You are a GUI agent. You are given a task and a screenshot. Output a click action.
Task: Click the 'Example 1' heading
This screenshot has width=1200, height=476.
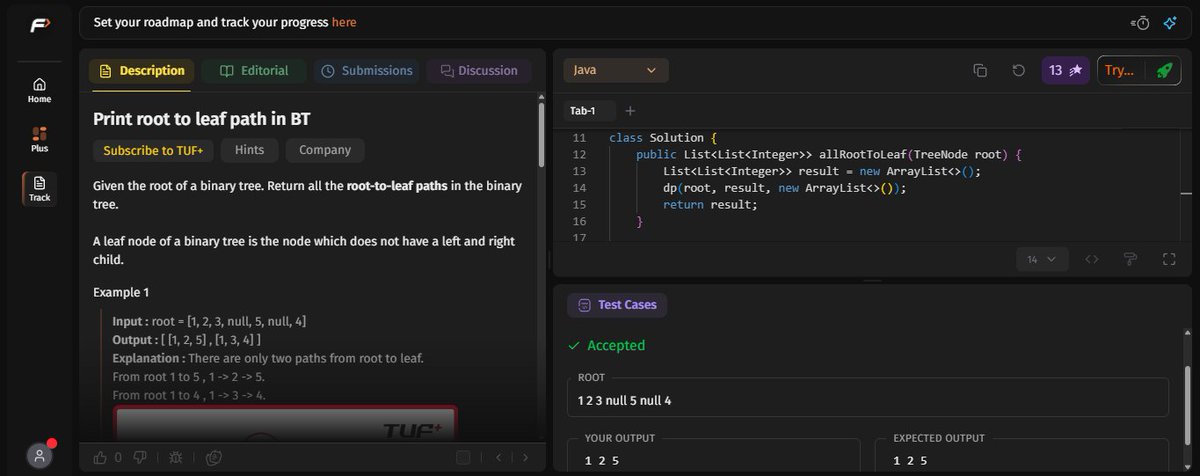[121, 292]
